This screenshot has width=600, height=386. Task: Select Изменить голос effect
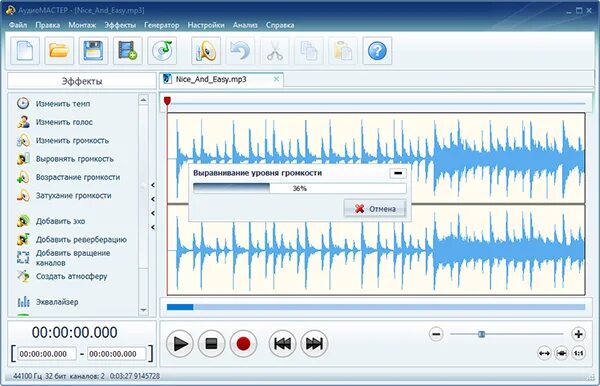[x=55, y=122]
